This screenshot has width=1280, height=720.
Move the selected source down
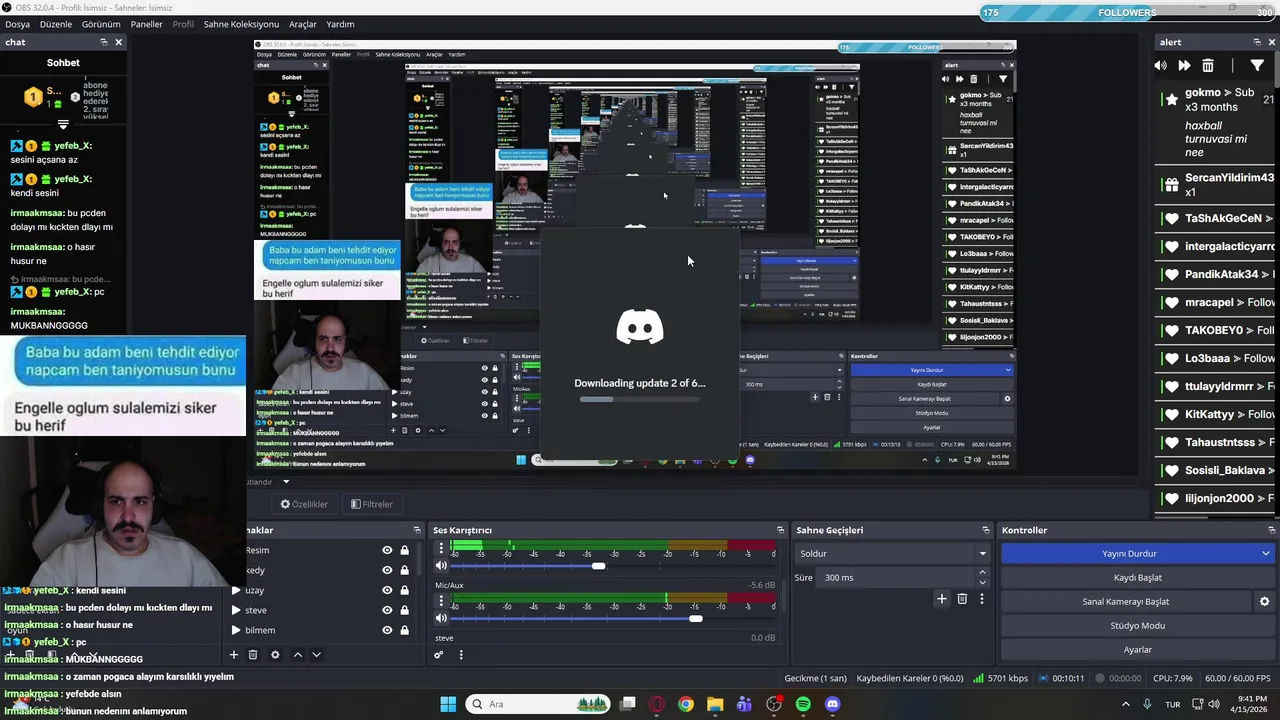pyautogui.click(x=316, y=655)
